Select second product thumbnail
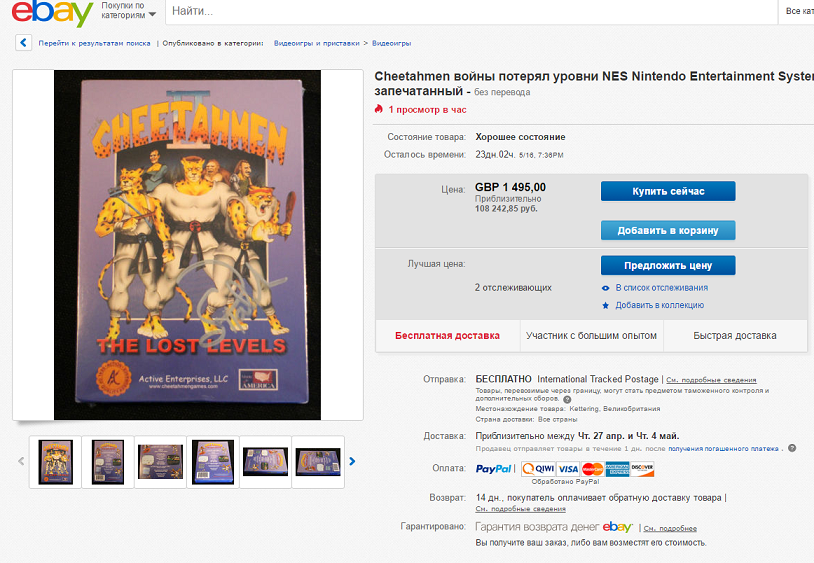Screen dimensions: 814x563 coord(108,462)
